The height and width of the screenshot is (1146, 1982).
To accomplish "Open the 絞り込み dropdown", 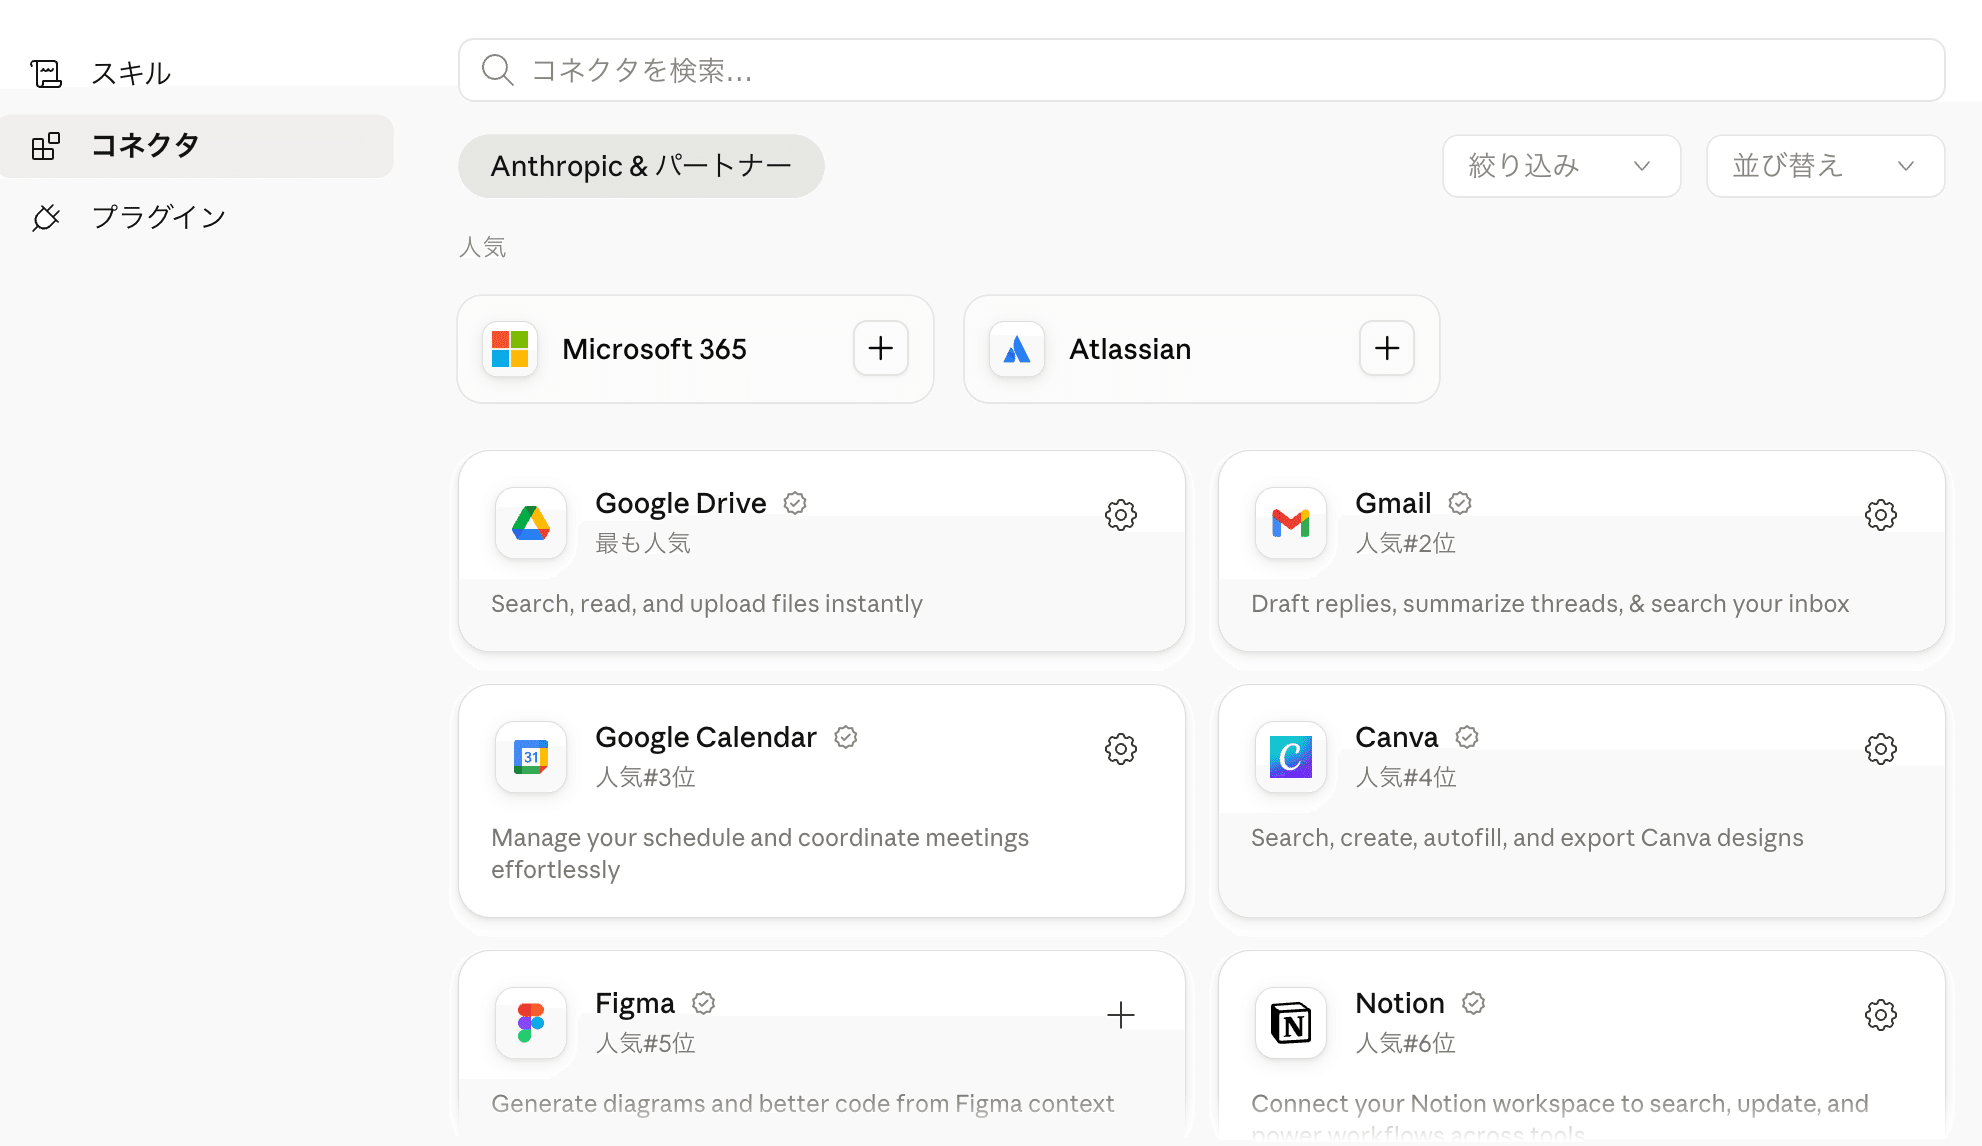I will click(x=1561, y=166).
